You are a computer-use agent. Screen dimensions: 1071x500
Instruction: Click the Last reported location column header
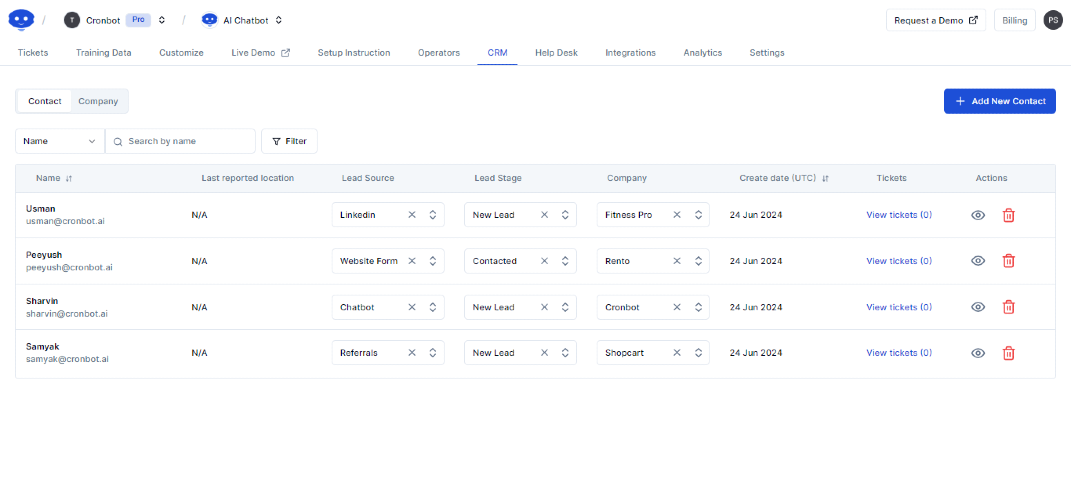(248, 178)
